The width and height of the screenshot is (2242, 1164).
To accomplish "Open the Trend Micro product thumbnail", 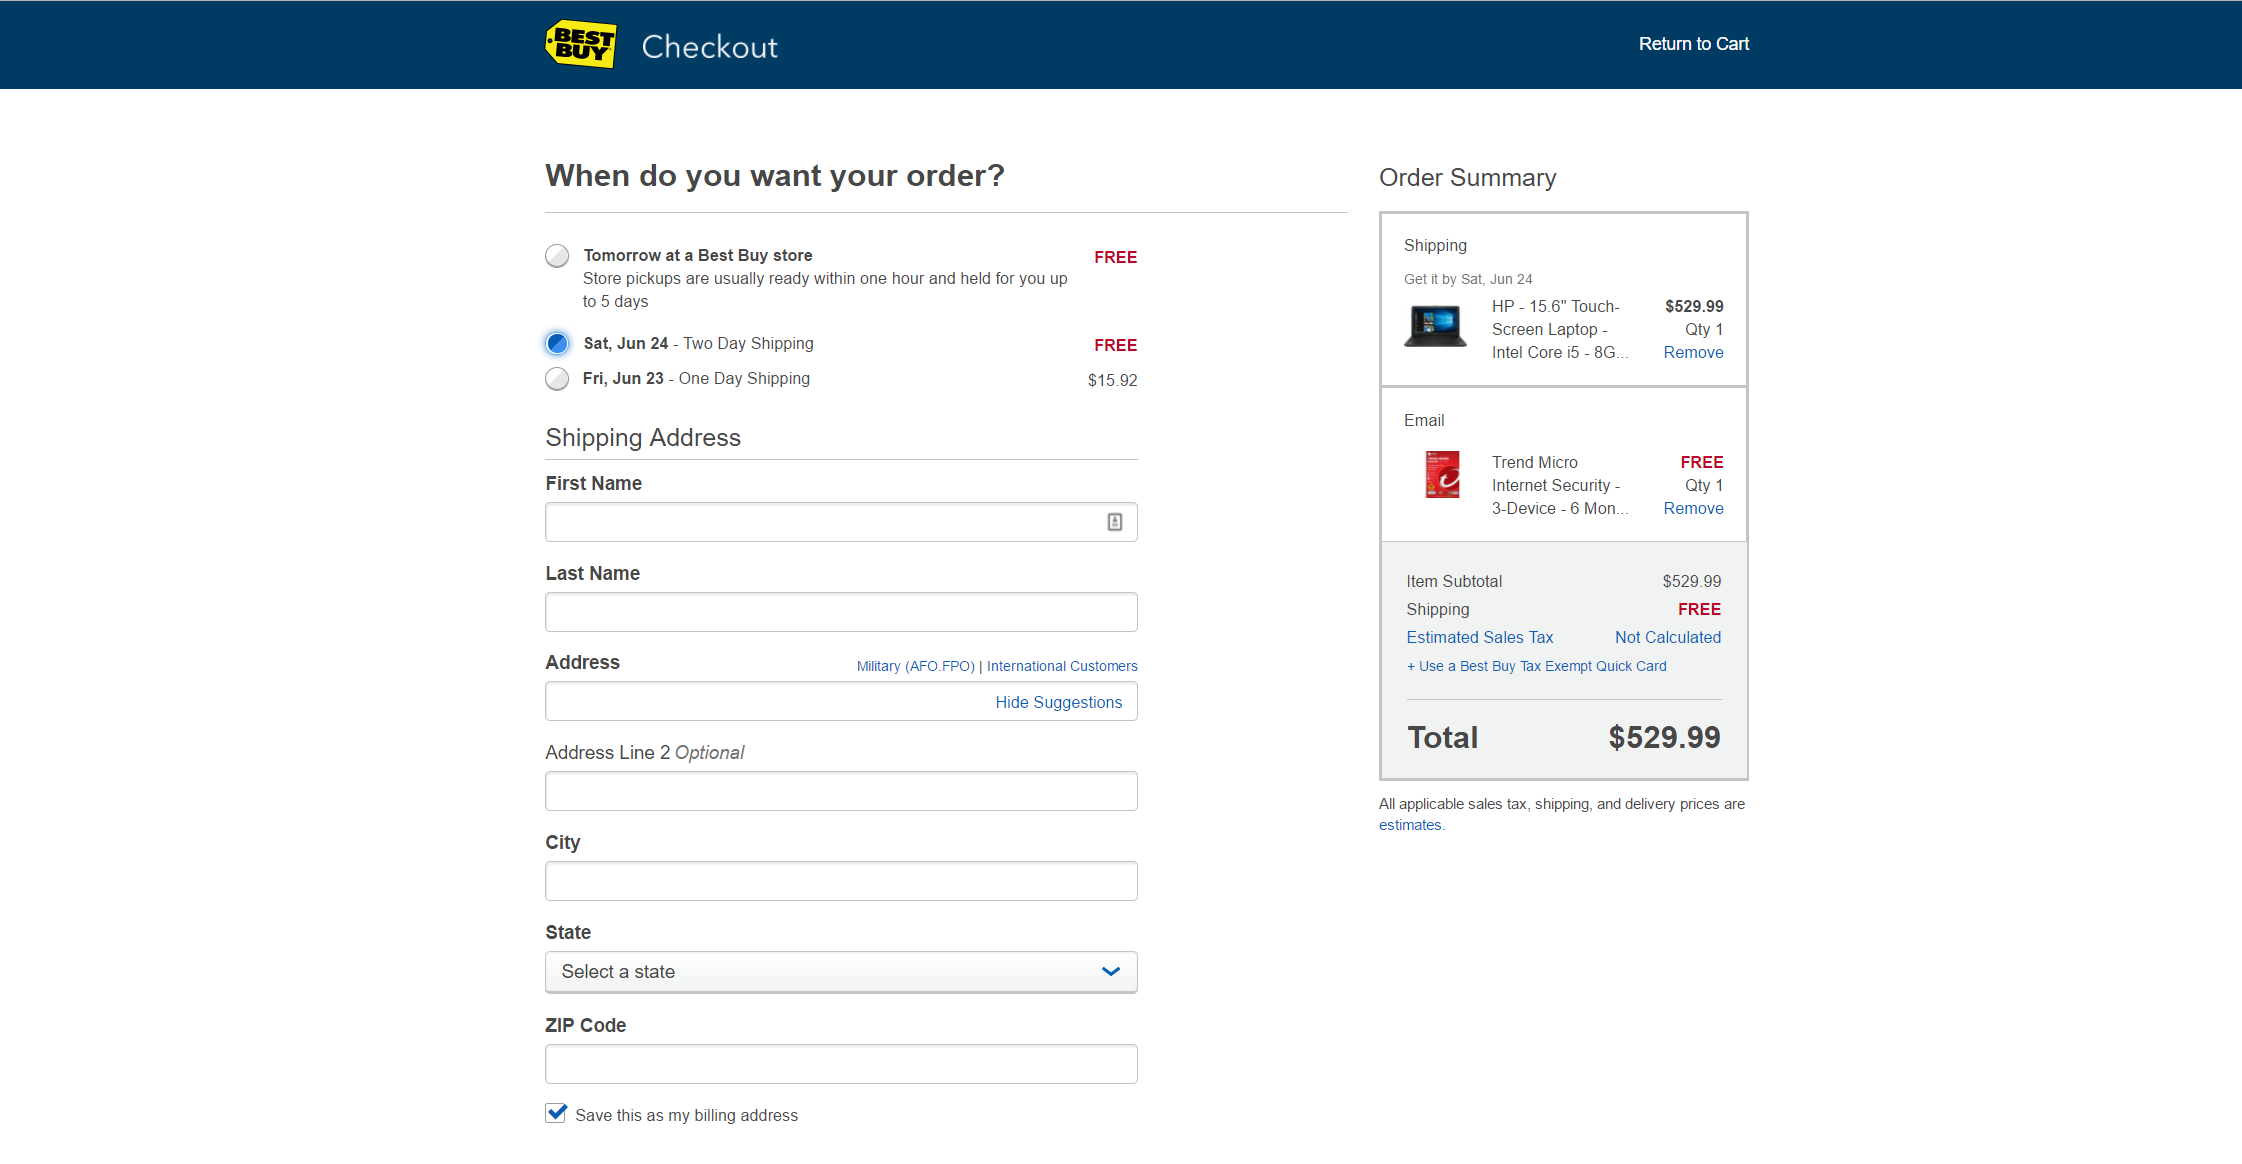I will (x=1442, y=474).
